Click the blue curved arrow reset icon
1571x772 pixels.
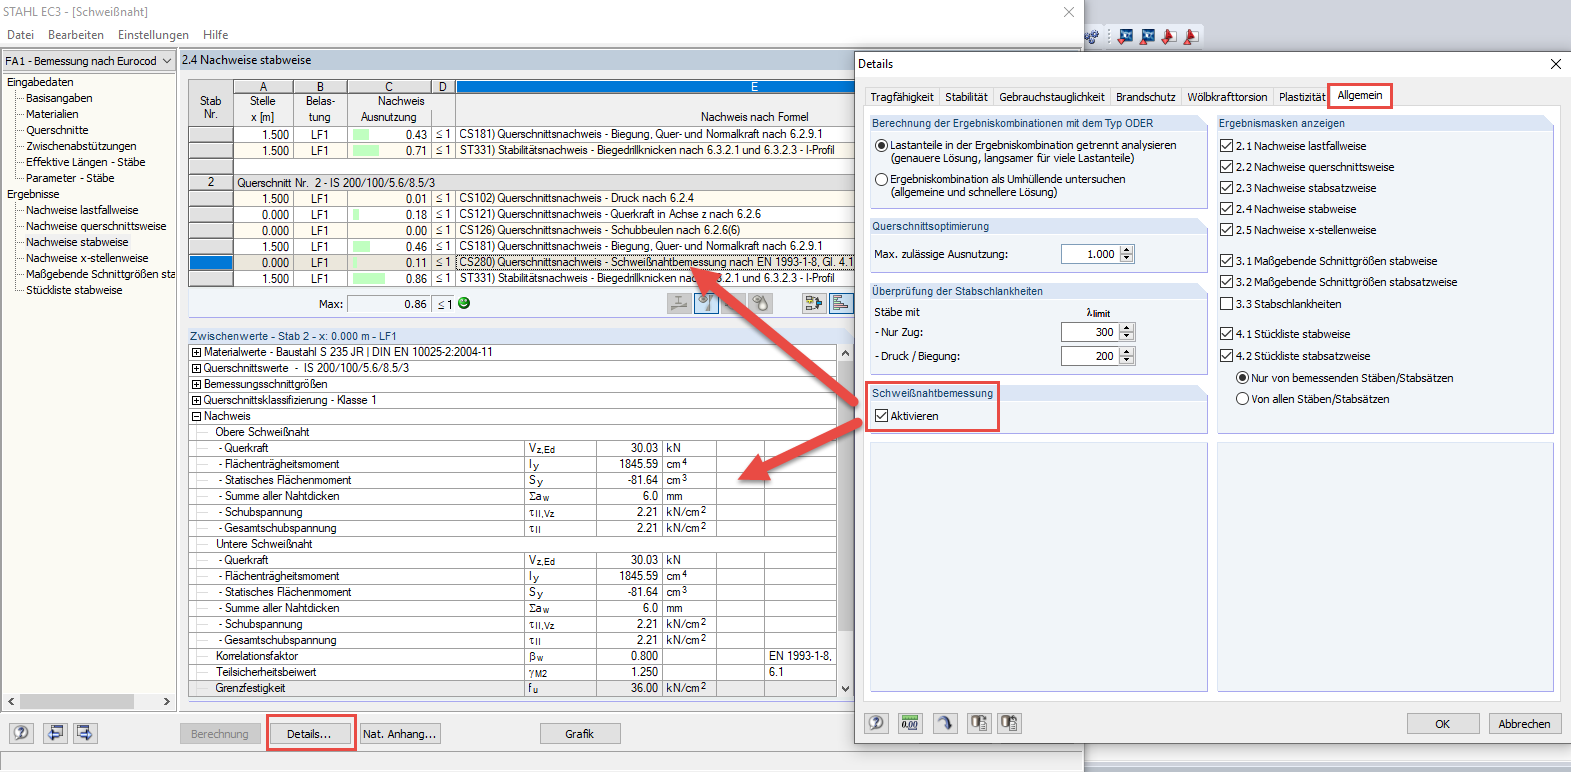[944, 723]
